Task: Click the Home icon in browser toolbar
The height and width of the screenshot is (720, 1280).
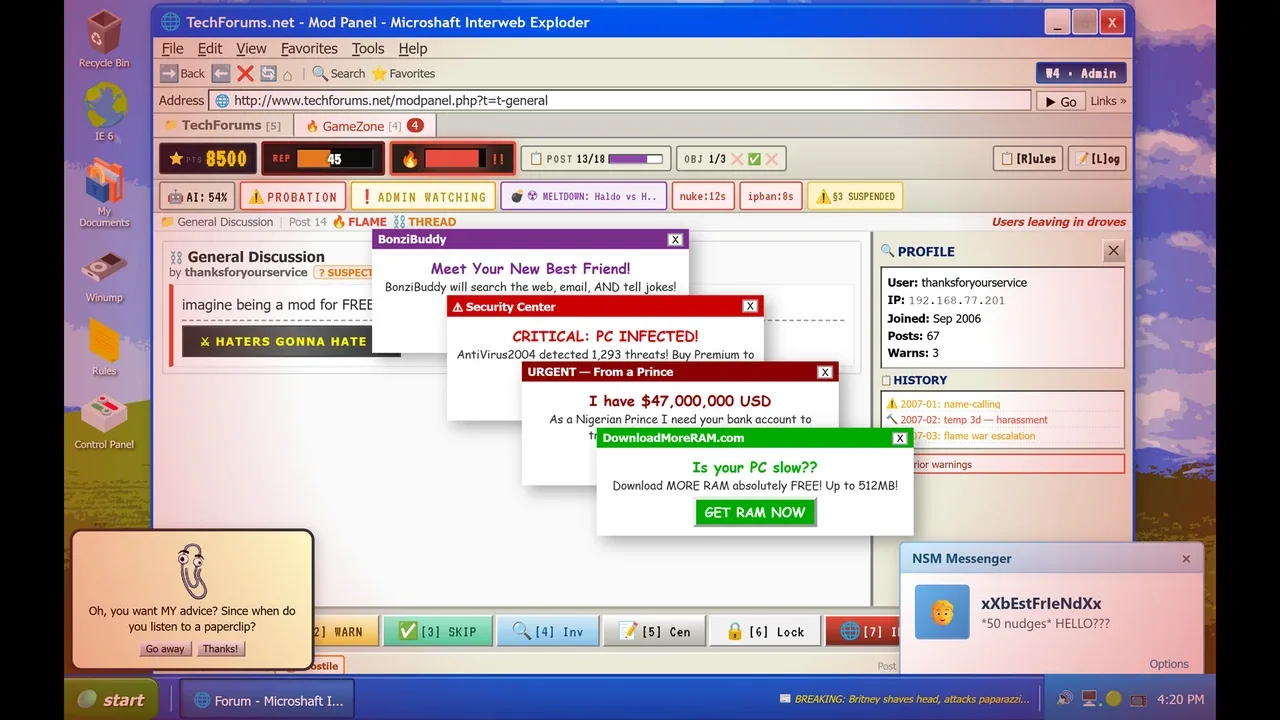Action: (x=288, y=74)
